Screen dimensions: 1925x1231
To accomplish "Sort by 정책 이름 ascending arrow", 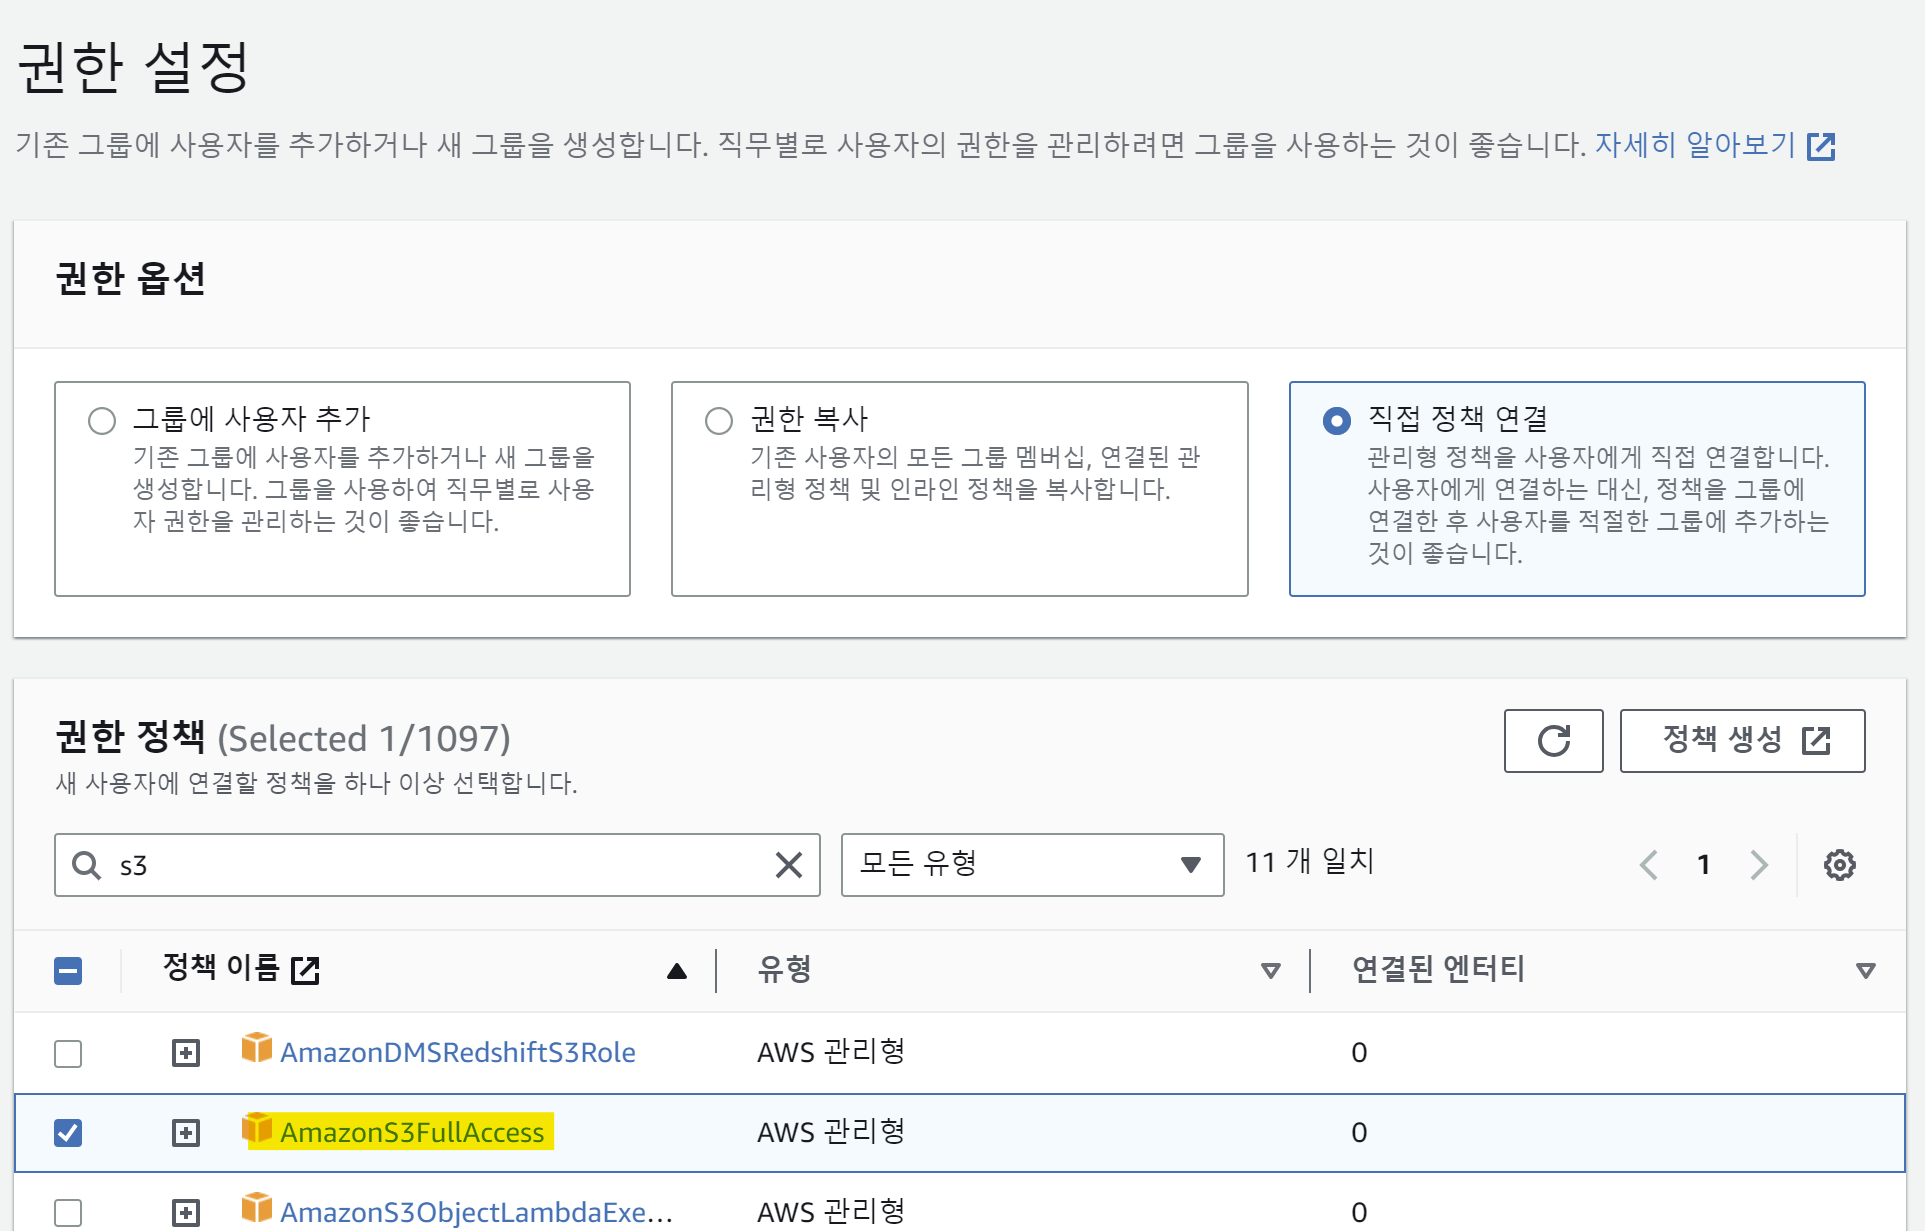I will (x=677, y=971).
